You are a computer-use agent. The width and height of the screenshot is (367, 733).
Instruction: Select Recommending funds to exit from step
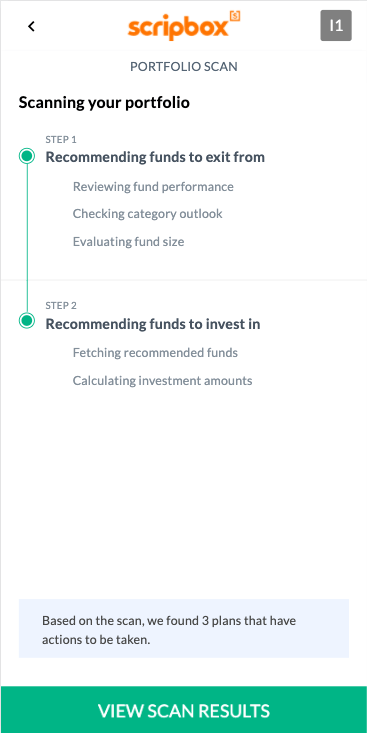pyautogui.click(x=155, y=157)
